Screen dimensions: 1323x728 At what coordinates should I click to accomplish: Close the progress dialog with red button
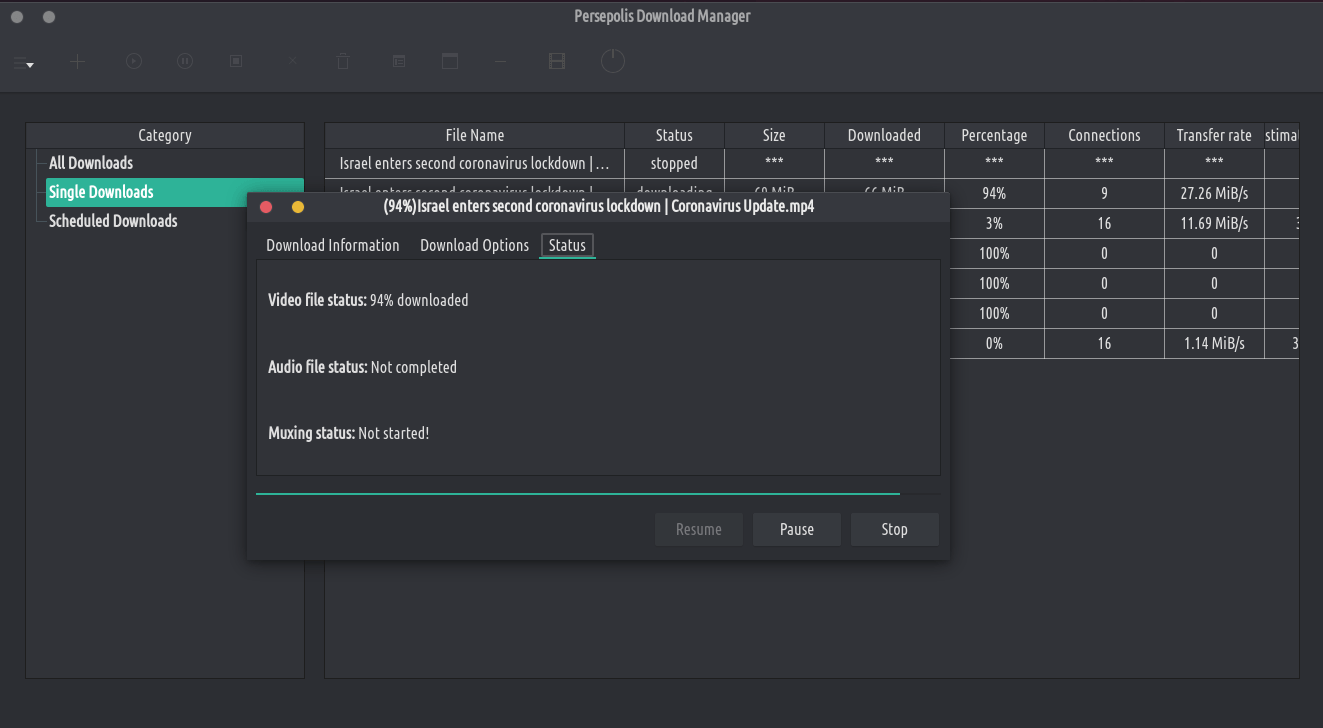(266, 207)
